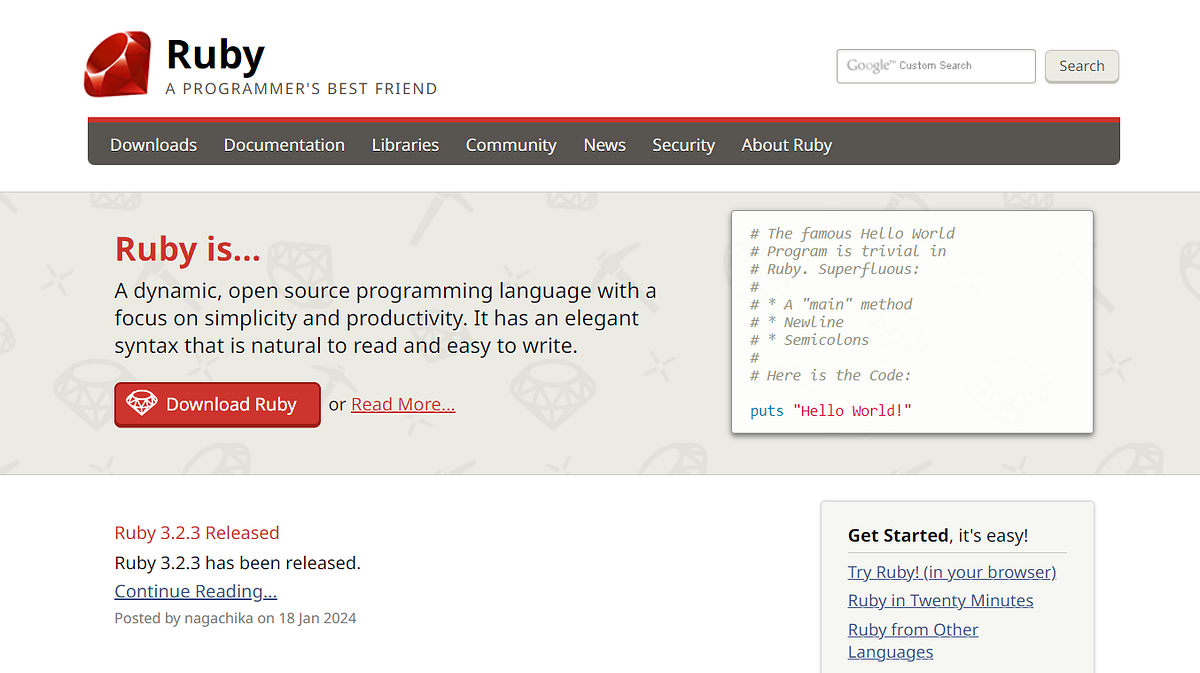Image resolution: width=1200 pixels, height=673 pixels.
Task: Visit the Community section
Action: pyautogui.click(x=510, y=145)
